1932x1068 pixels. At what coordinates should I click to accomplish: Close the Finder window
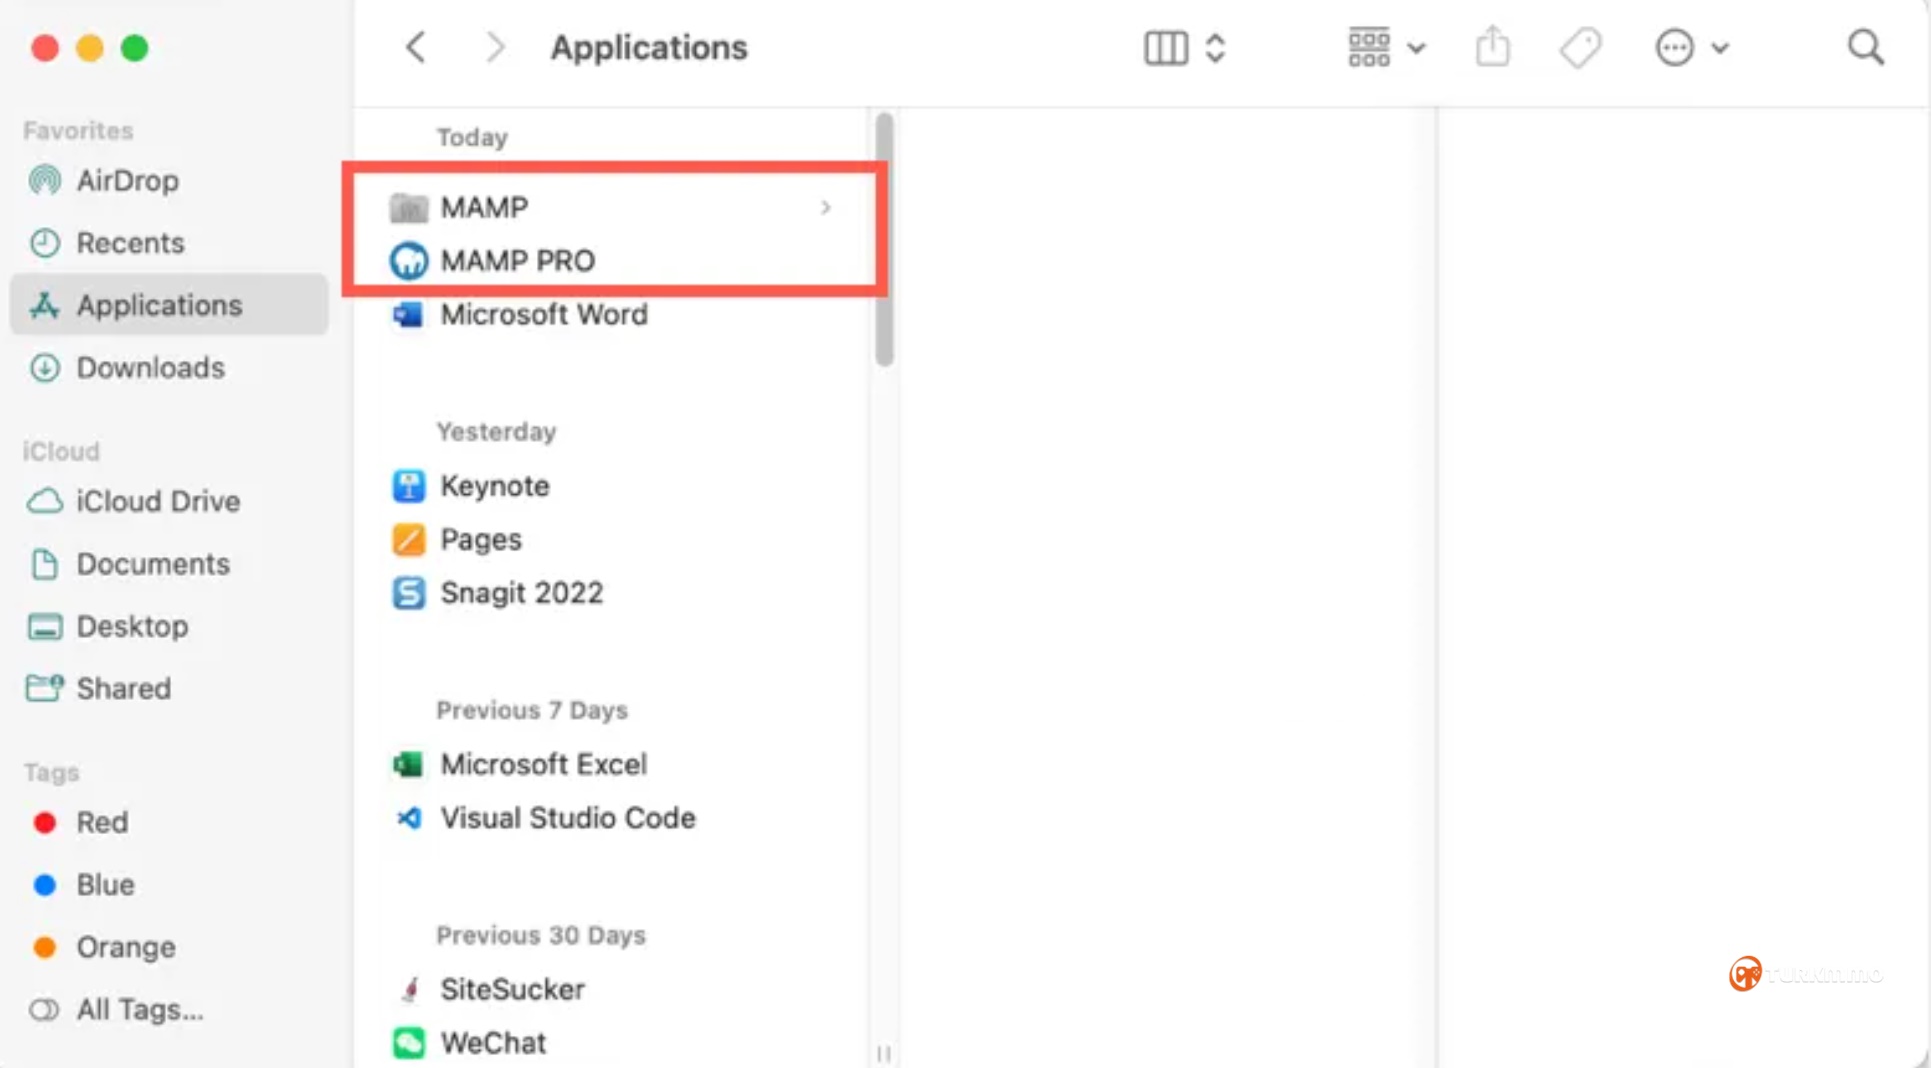tap(45, 48)
